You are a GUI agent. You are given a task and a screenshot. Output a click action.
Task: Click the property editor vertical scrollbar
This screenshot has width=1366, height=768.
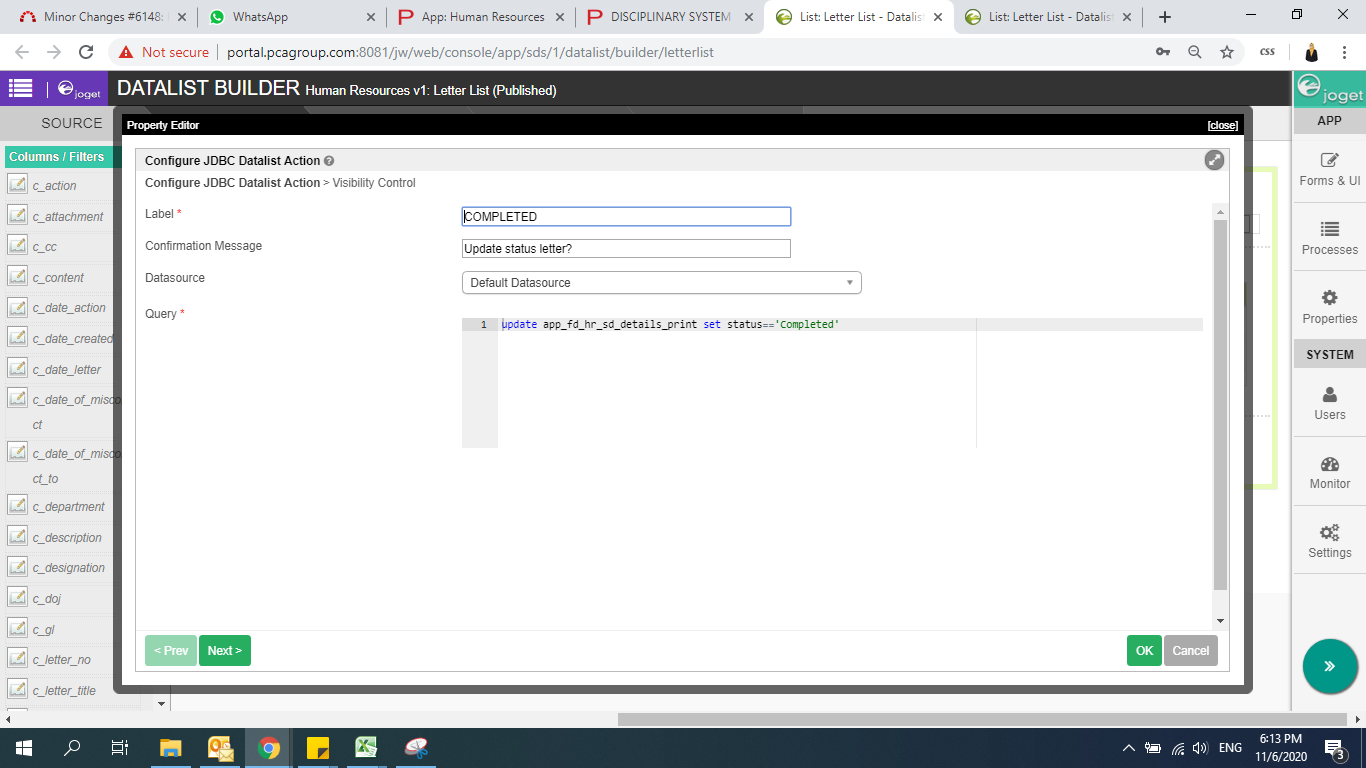pyautogui.click(x=1220, y=405)
